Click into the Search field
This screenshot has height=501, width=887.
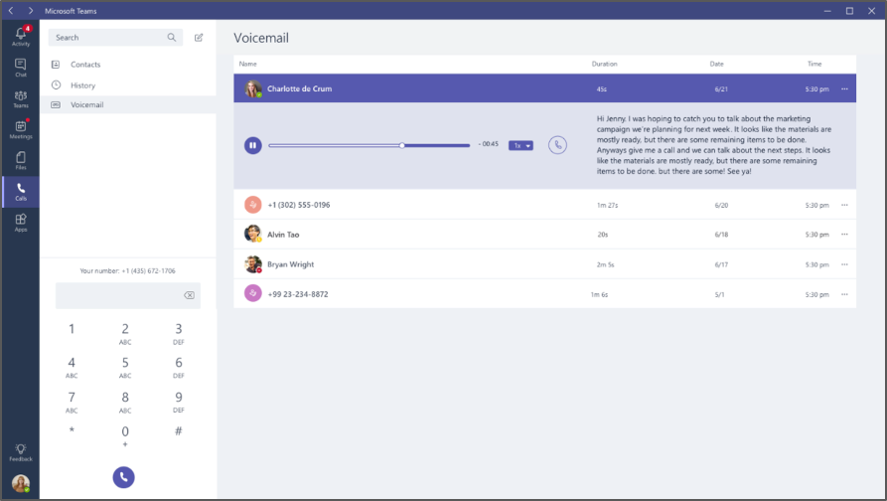[115, 37]
